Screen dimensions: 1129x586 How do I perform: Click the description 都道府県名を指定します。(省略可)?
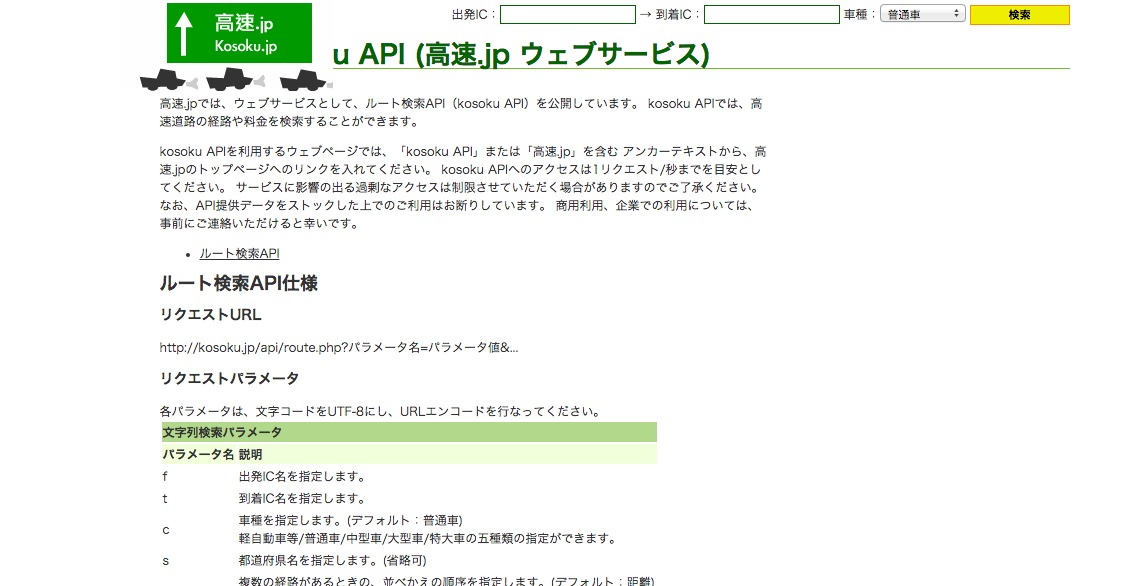pyautogui.click(x=333, y=561)
